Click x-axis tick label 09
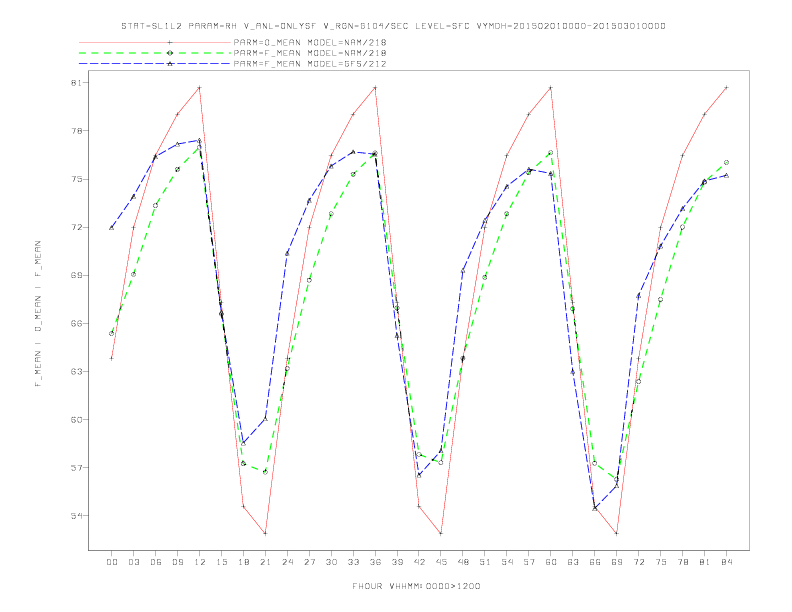The image size is (792, 612). [x=177, y=562]
